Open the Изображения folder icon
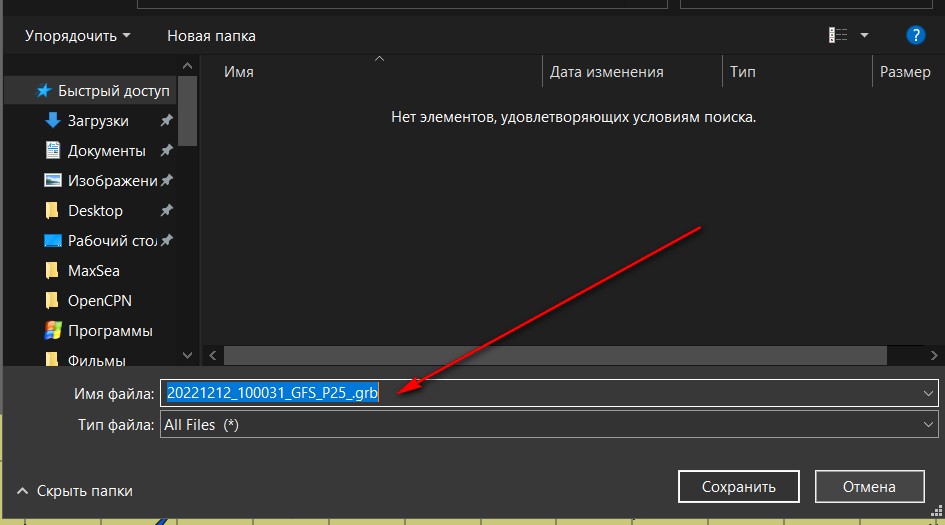 53,180
